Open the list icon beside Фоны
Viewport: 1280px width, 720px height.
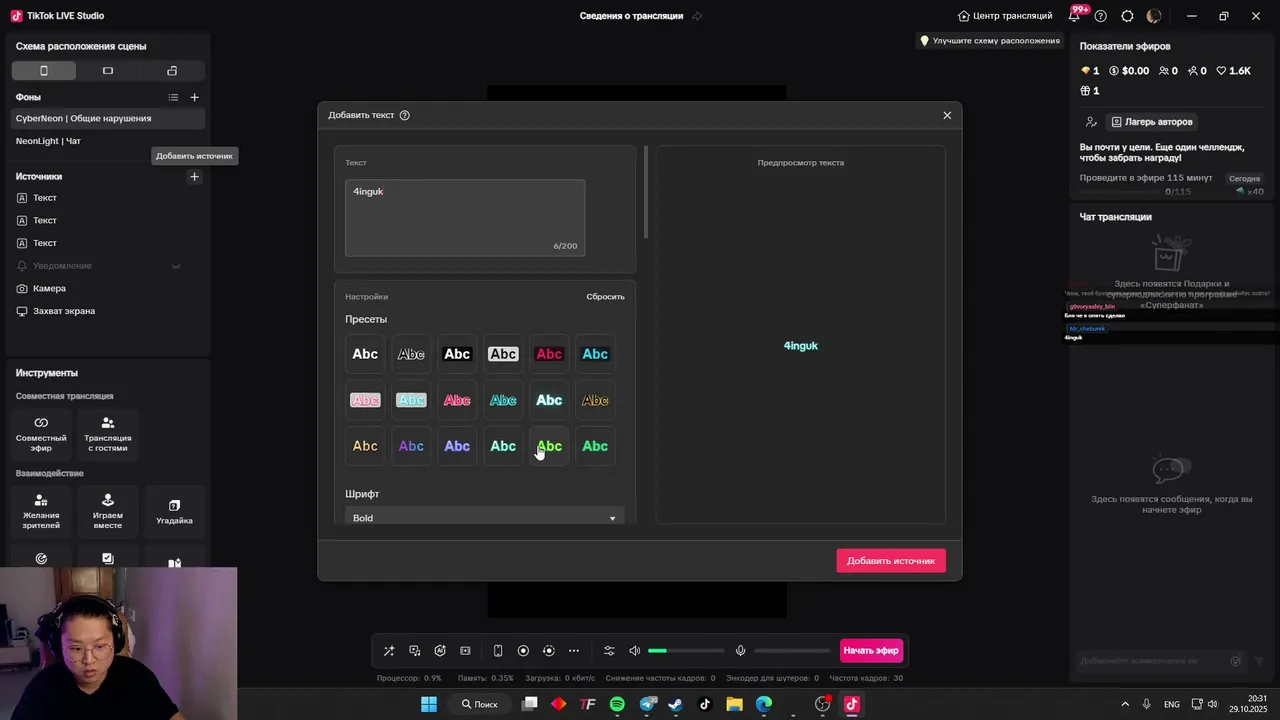173,97
